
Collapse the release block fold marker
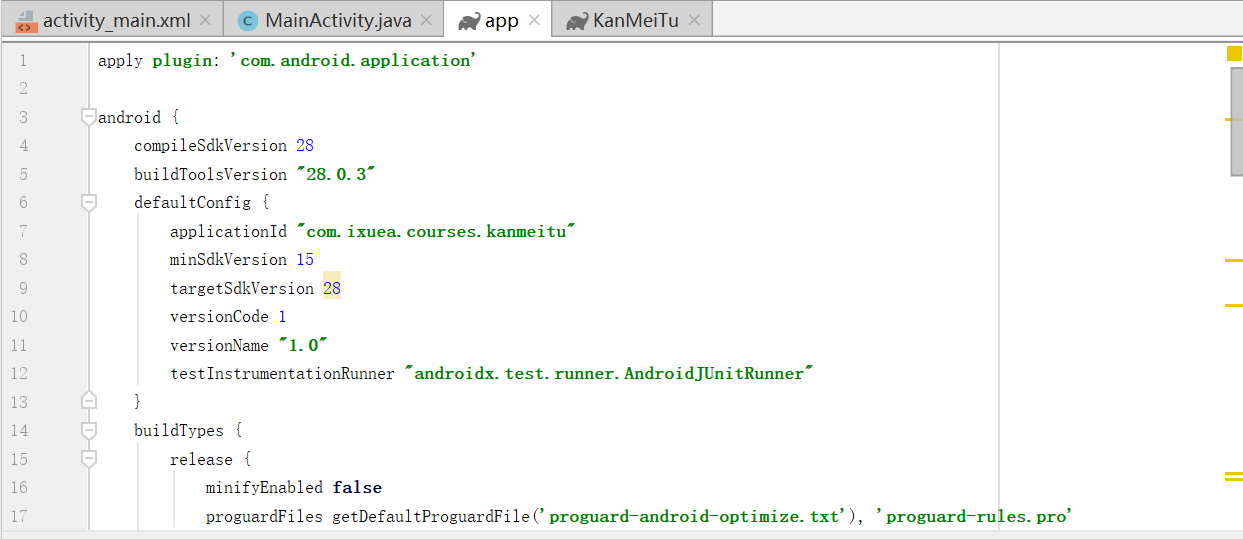pyautogui.click(x=89, y=458)
